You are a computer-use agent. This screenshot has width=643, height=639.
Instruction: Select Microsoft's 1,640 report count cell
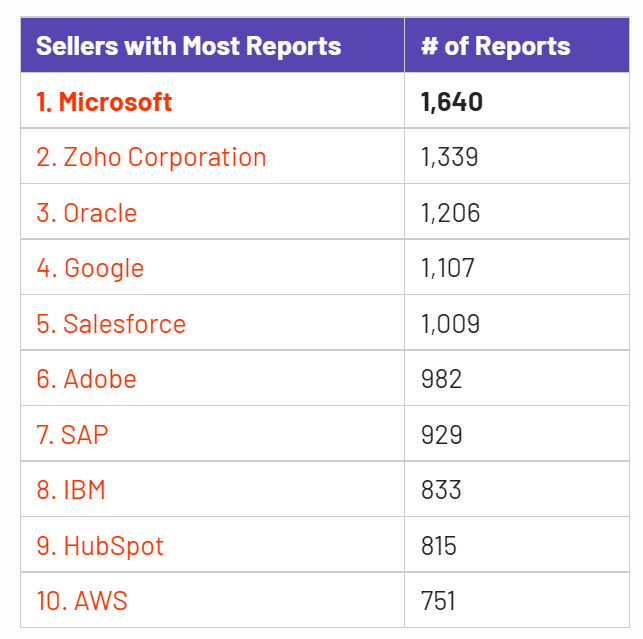tap(452, 102)
